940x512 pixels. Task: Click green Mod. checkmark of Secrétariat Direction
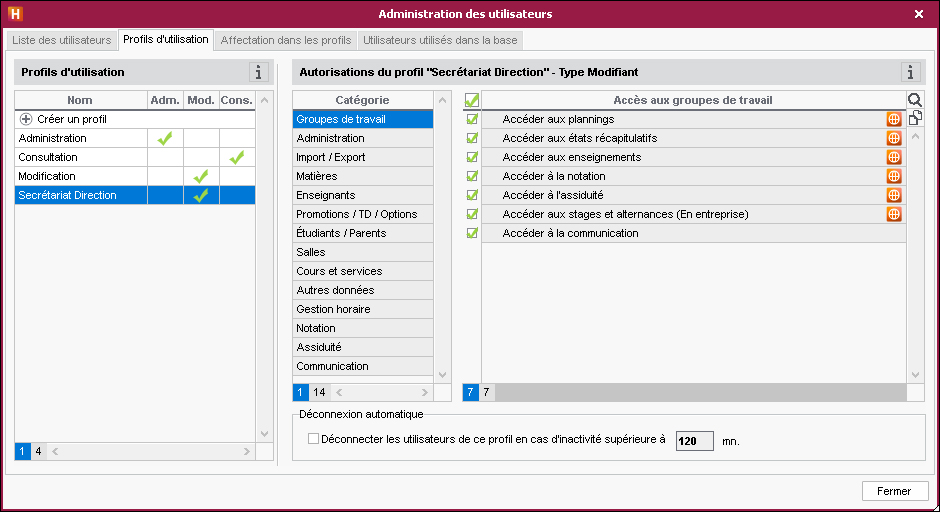[x=201, y=195]
